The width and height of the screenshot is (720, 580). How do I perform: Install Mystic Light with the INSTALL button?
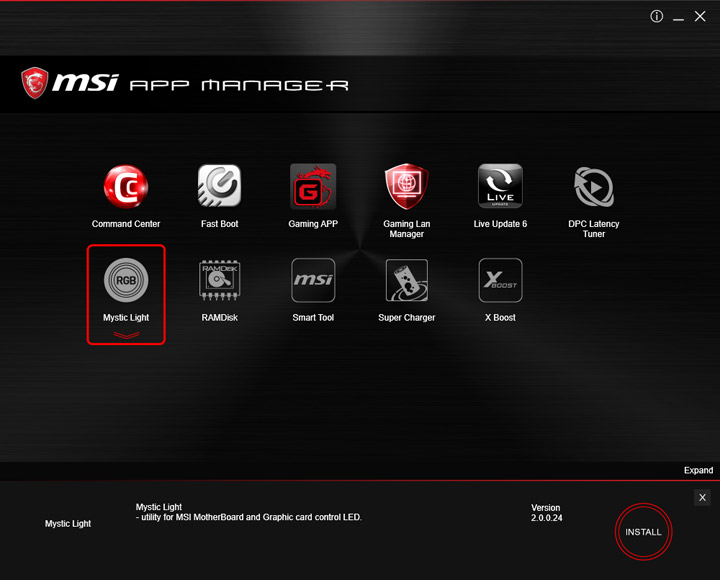click(x=643, y=532)
